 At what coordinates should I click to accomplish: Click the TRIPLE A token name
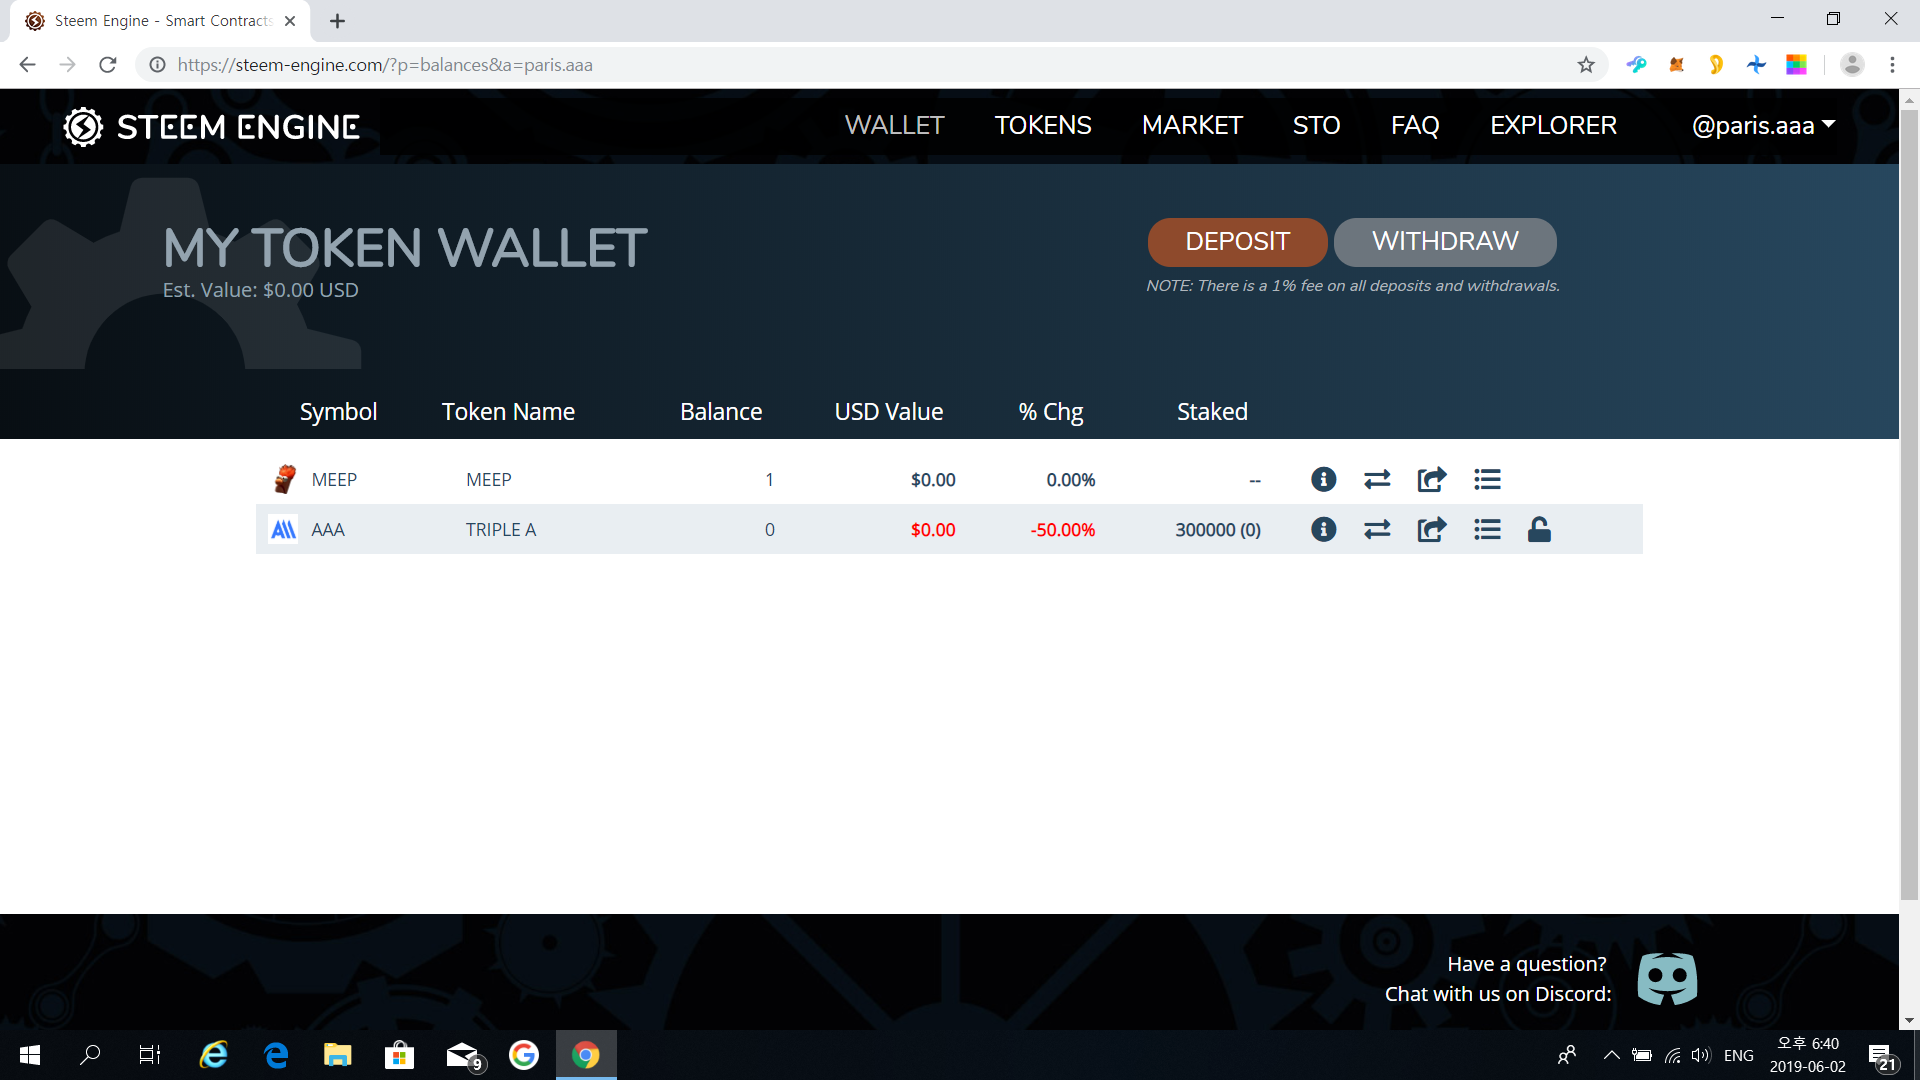pyautogui.click(x=501, y=530)
